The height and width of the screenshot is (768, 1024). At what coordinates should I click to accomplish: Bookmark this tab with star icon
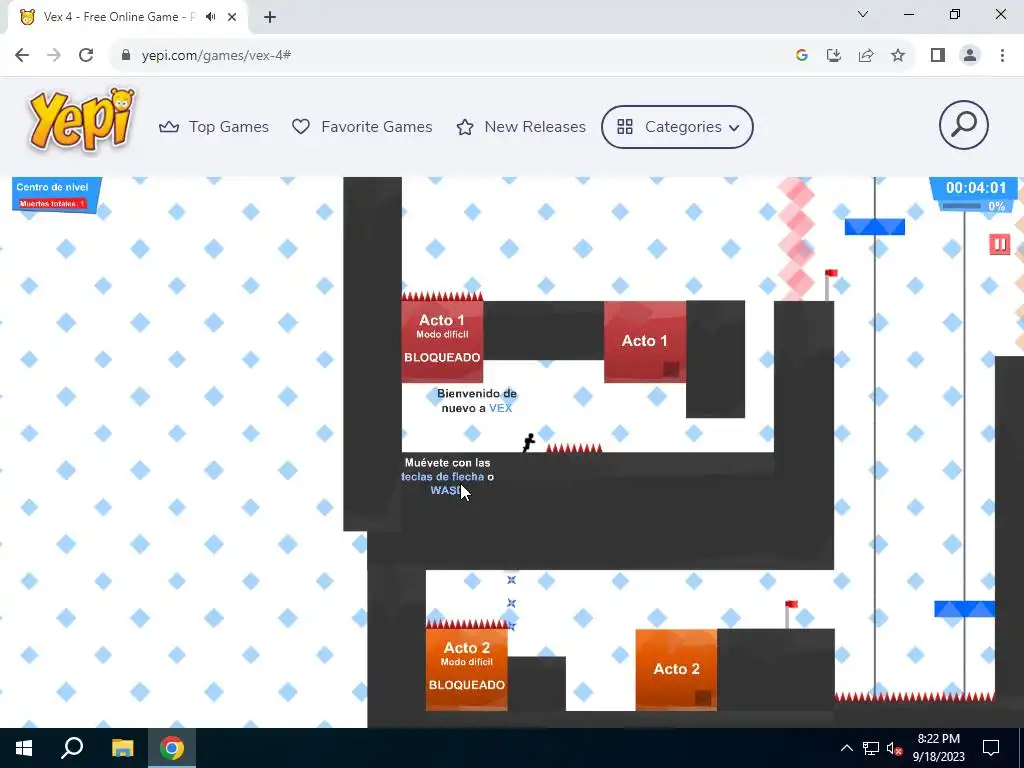point(898,56)
